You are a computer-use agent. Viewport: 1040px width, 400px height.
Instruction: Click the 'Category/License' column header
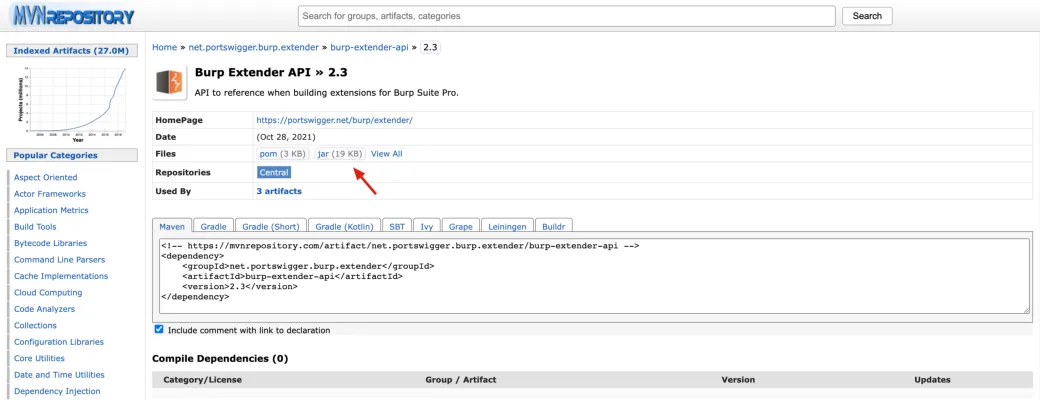tap(202, 380)
